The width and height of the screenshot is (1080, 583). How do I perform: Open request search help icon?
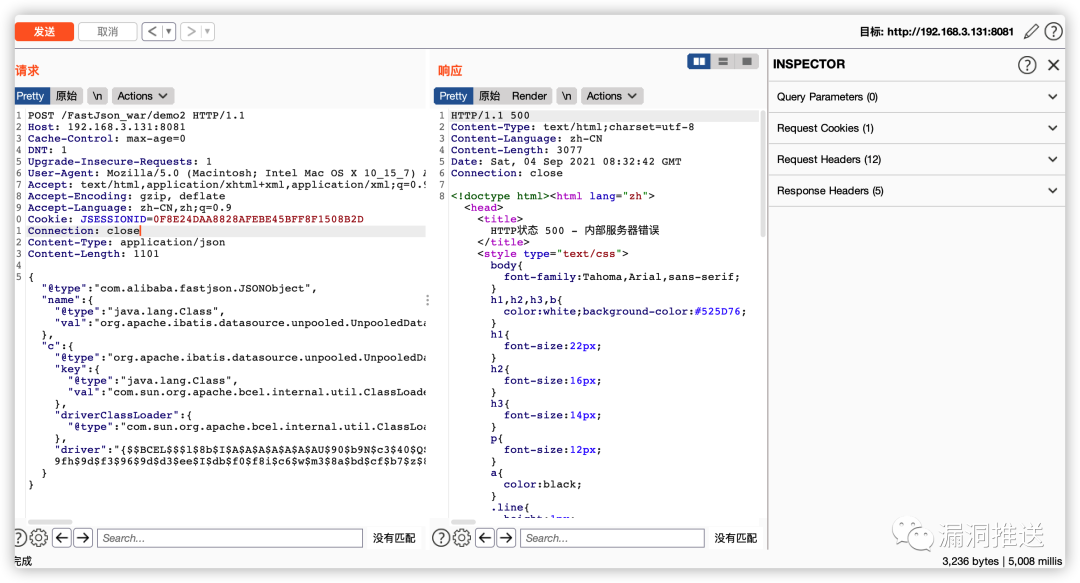19,538
